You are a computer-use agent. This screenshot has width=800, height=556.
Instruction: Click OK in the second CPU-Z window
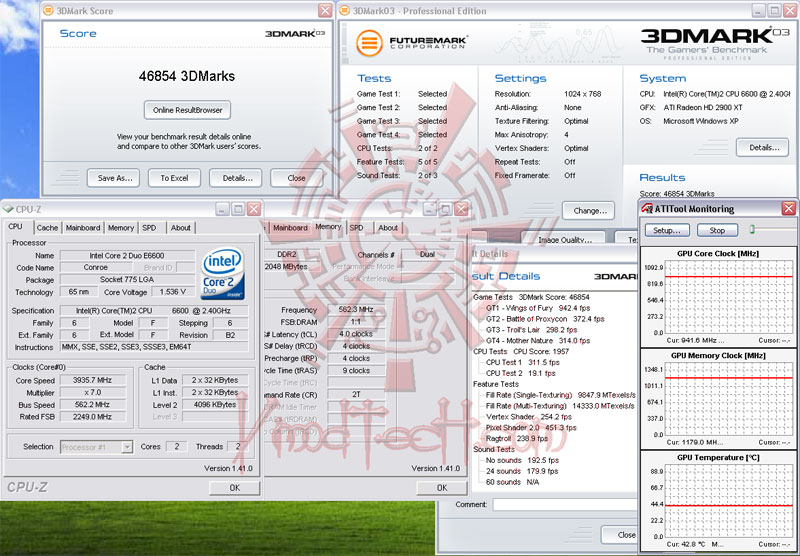coord(442,488)
